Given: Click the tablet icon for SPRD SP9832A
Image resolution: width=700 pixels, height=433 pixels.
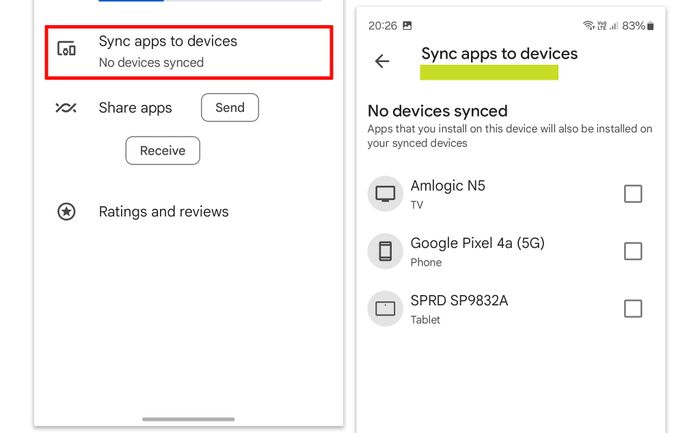Looking at the screenshot, I should (385, 308).
